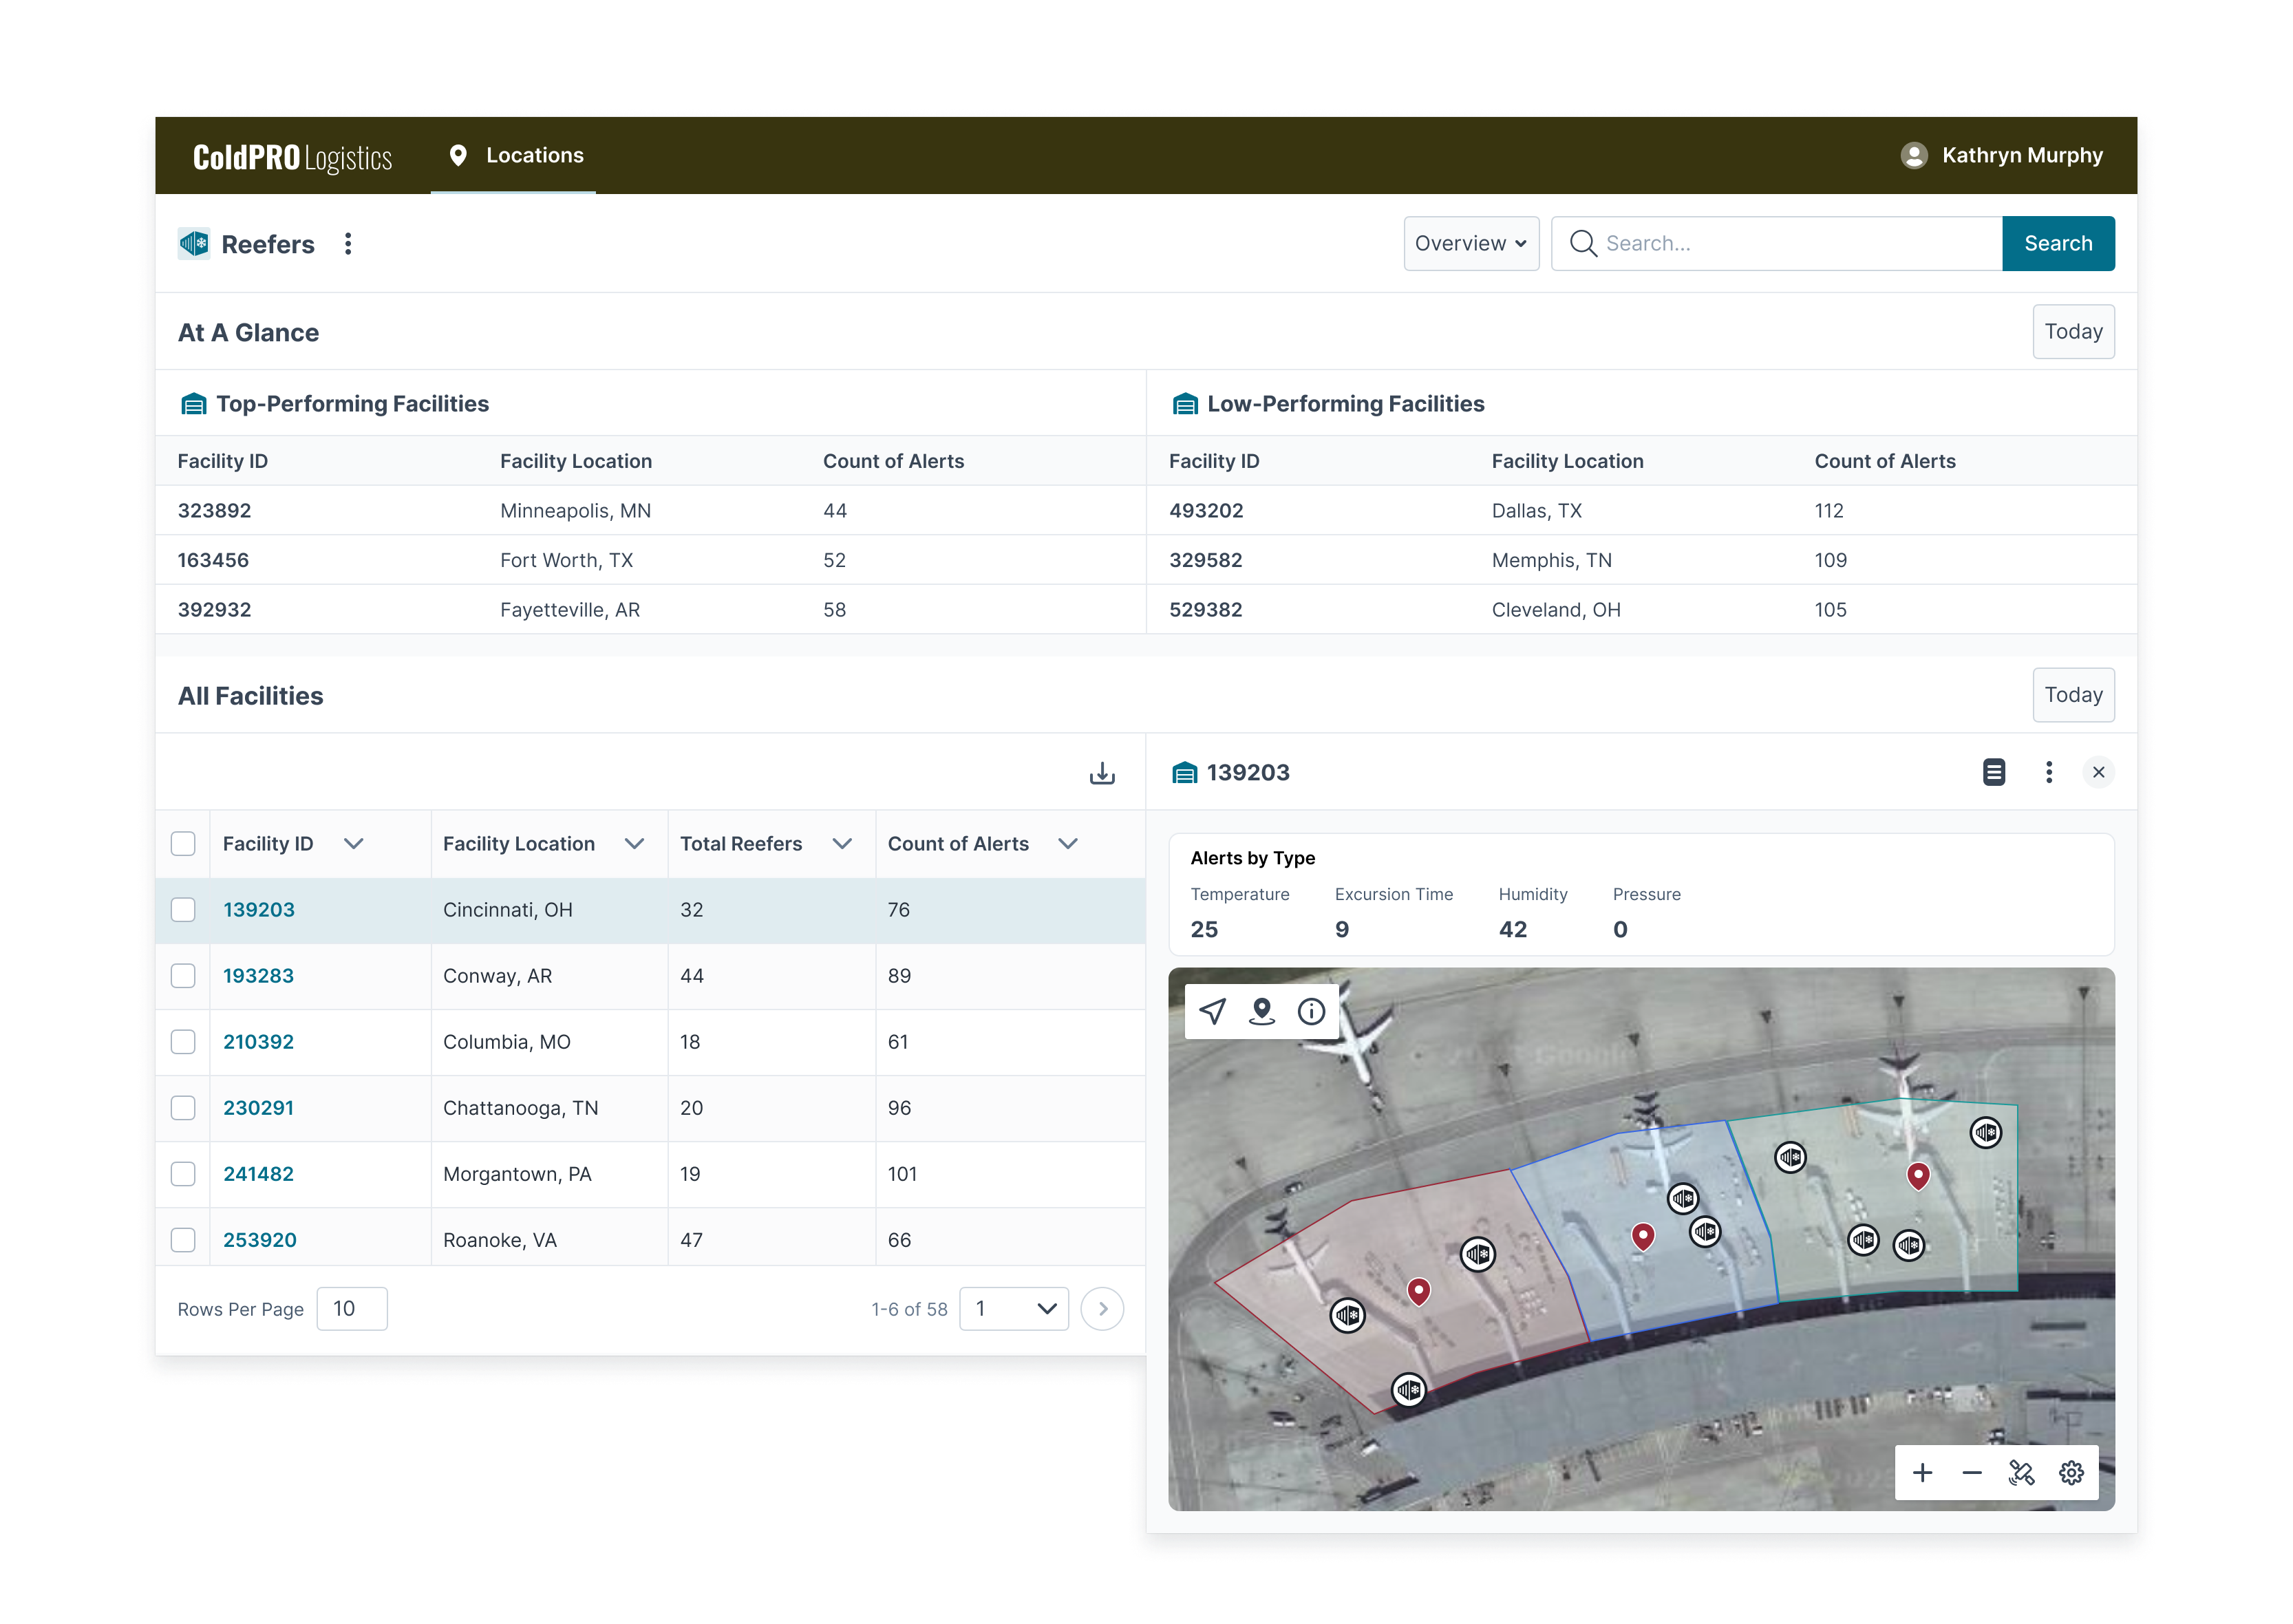
Task: Toggle the select-all header checkbox
Action: point(183,844)
